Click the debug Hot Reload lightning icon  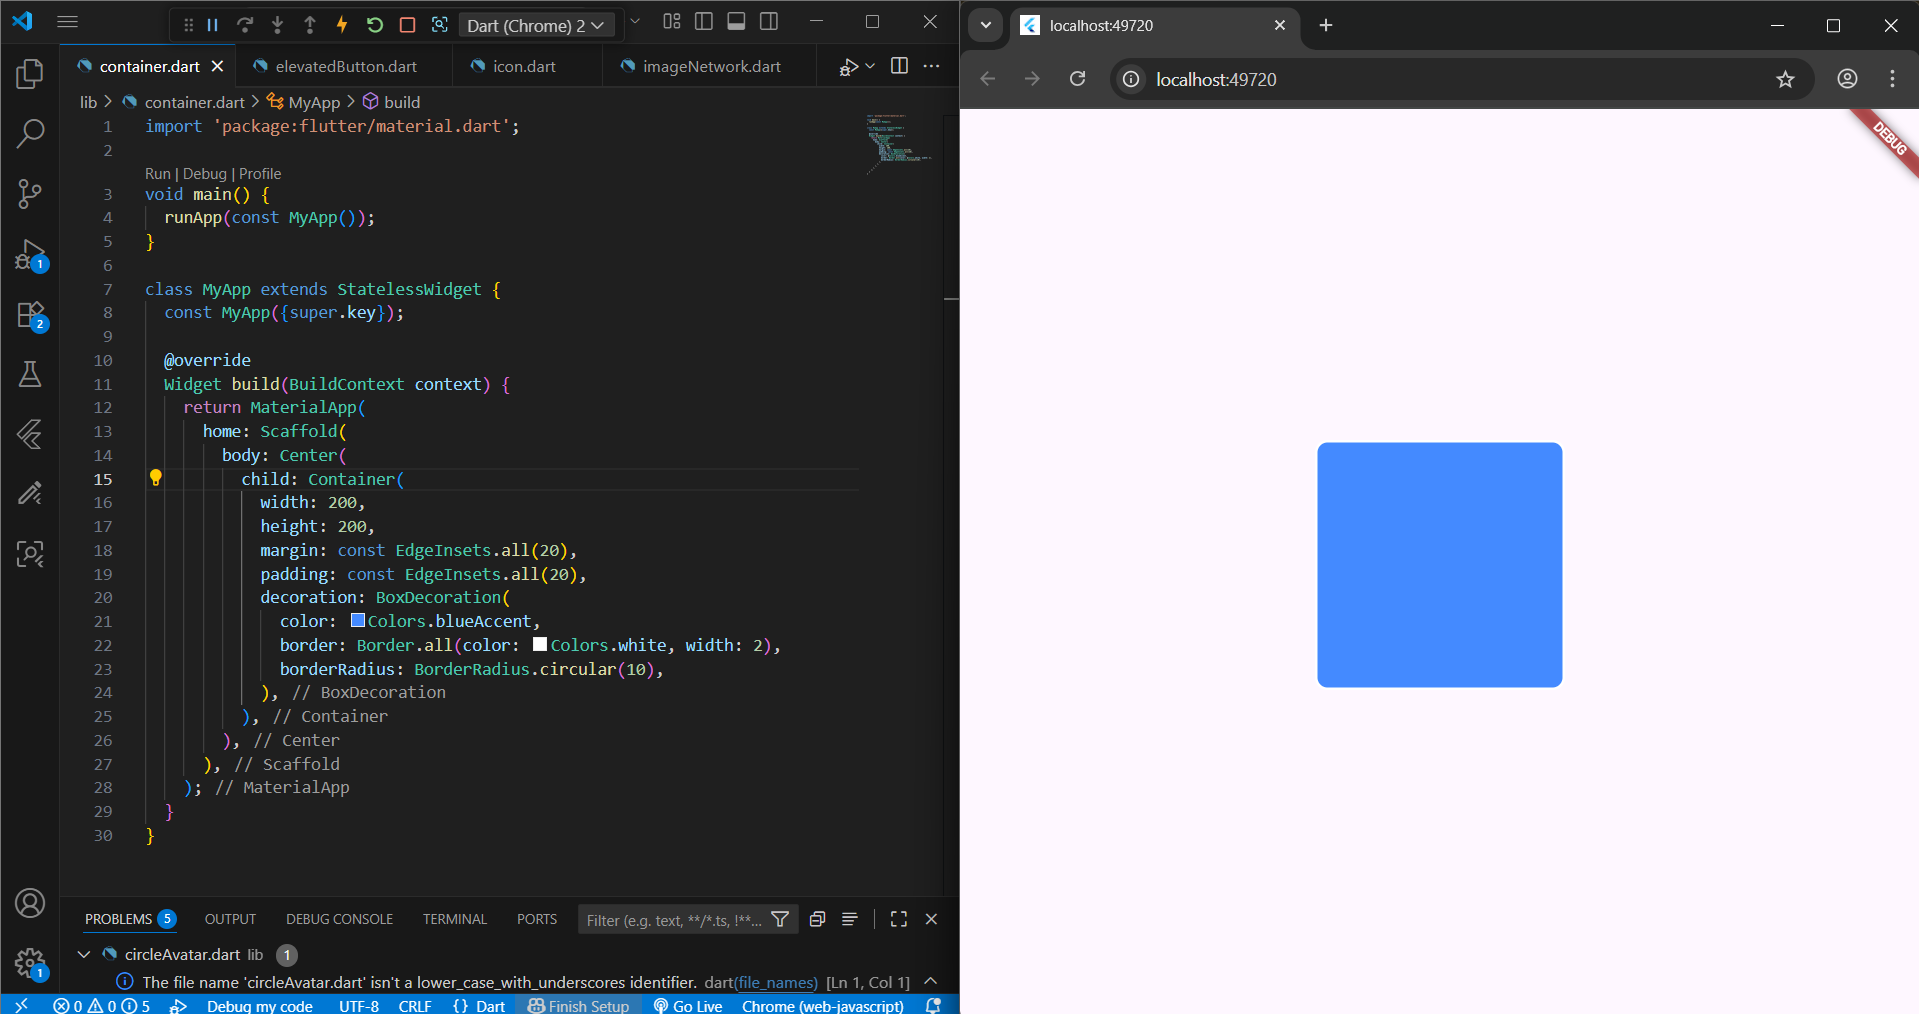[342, 25]
